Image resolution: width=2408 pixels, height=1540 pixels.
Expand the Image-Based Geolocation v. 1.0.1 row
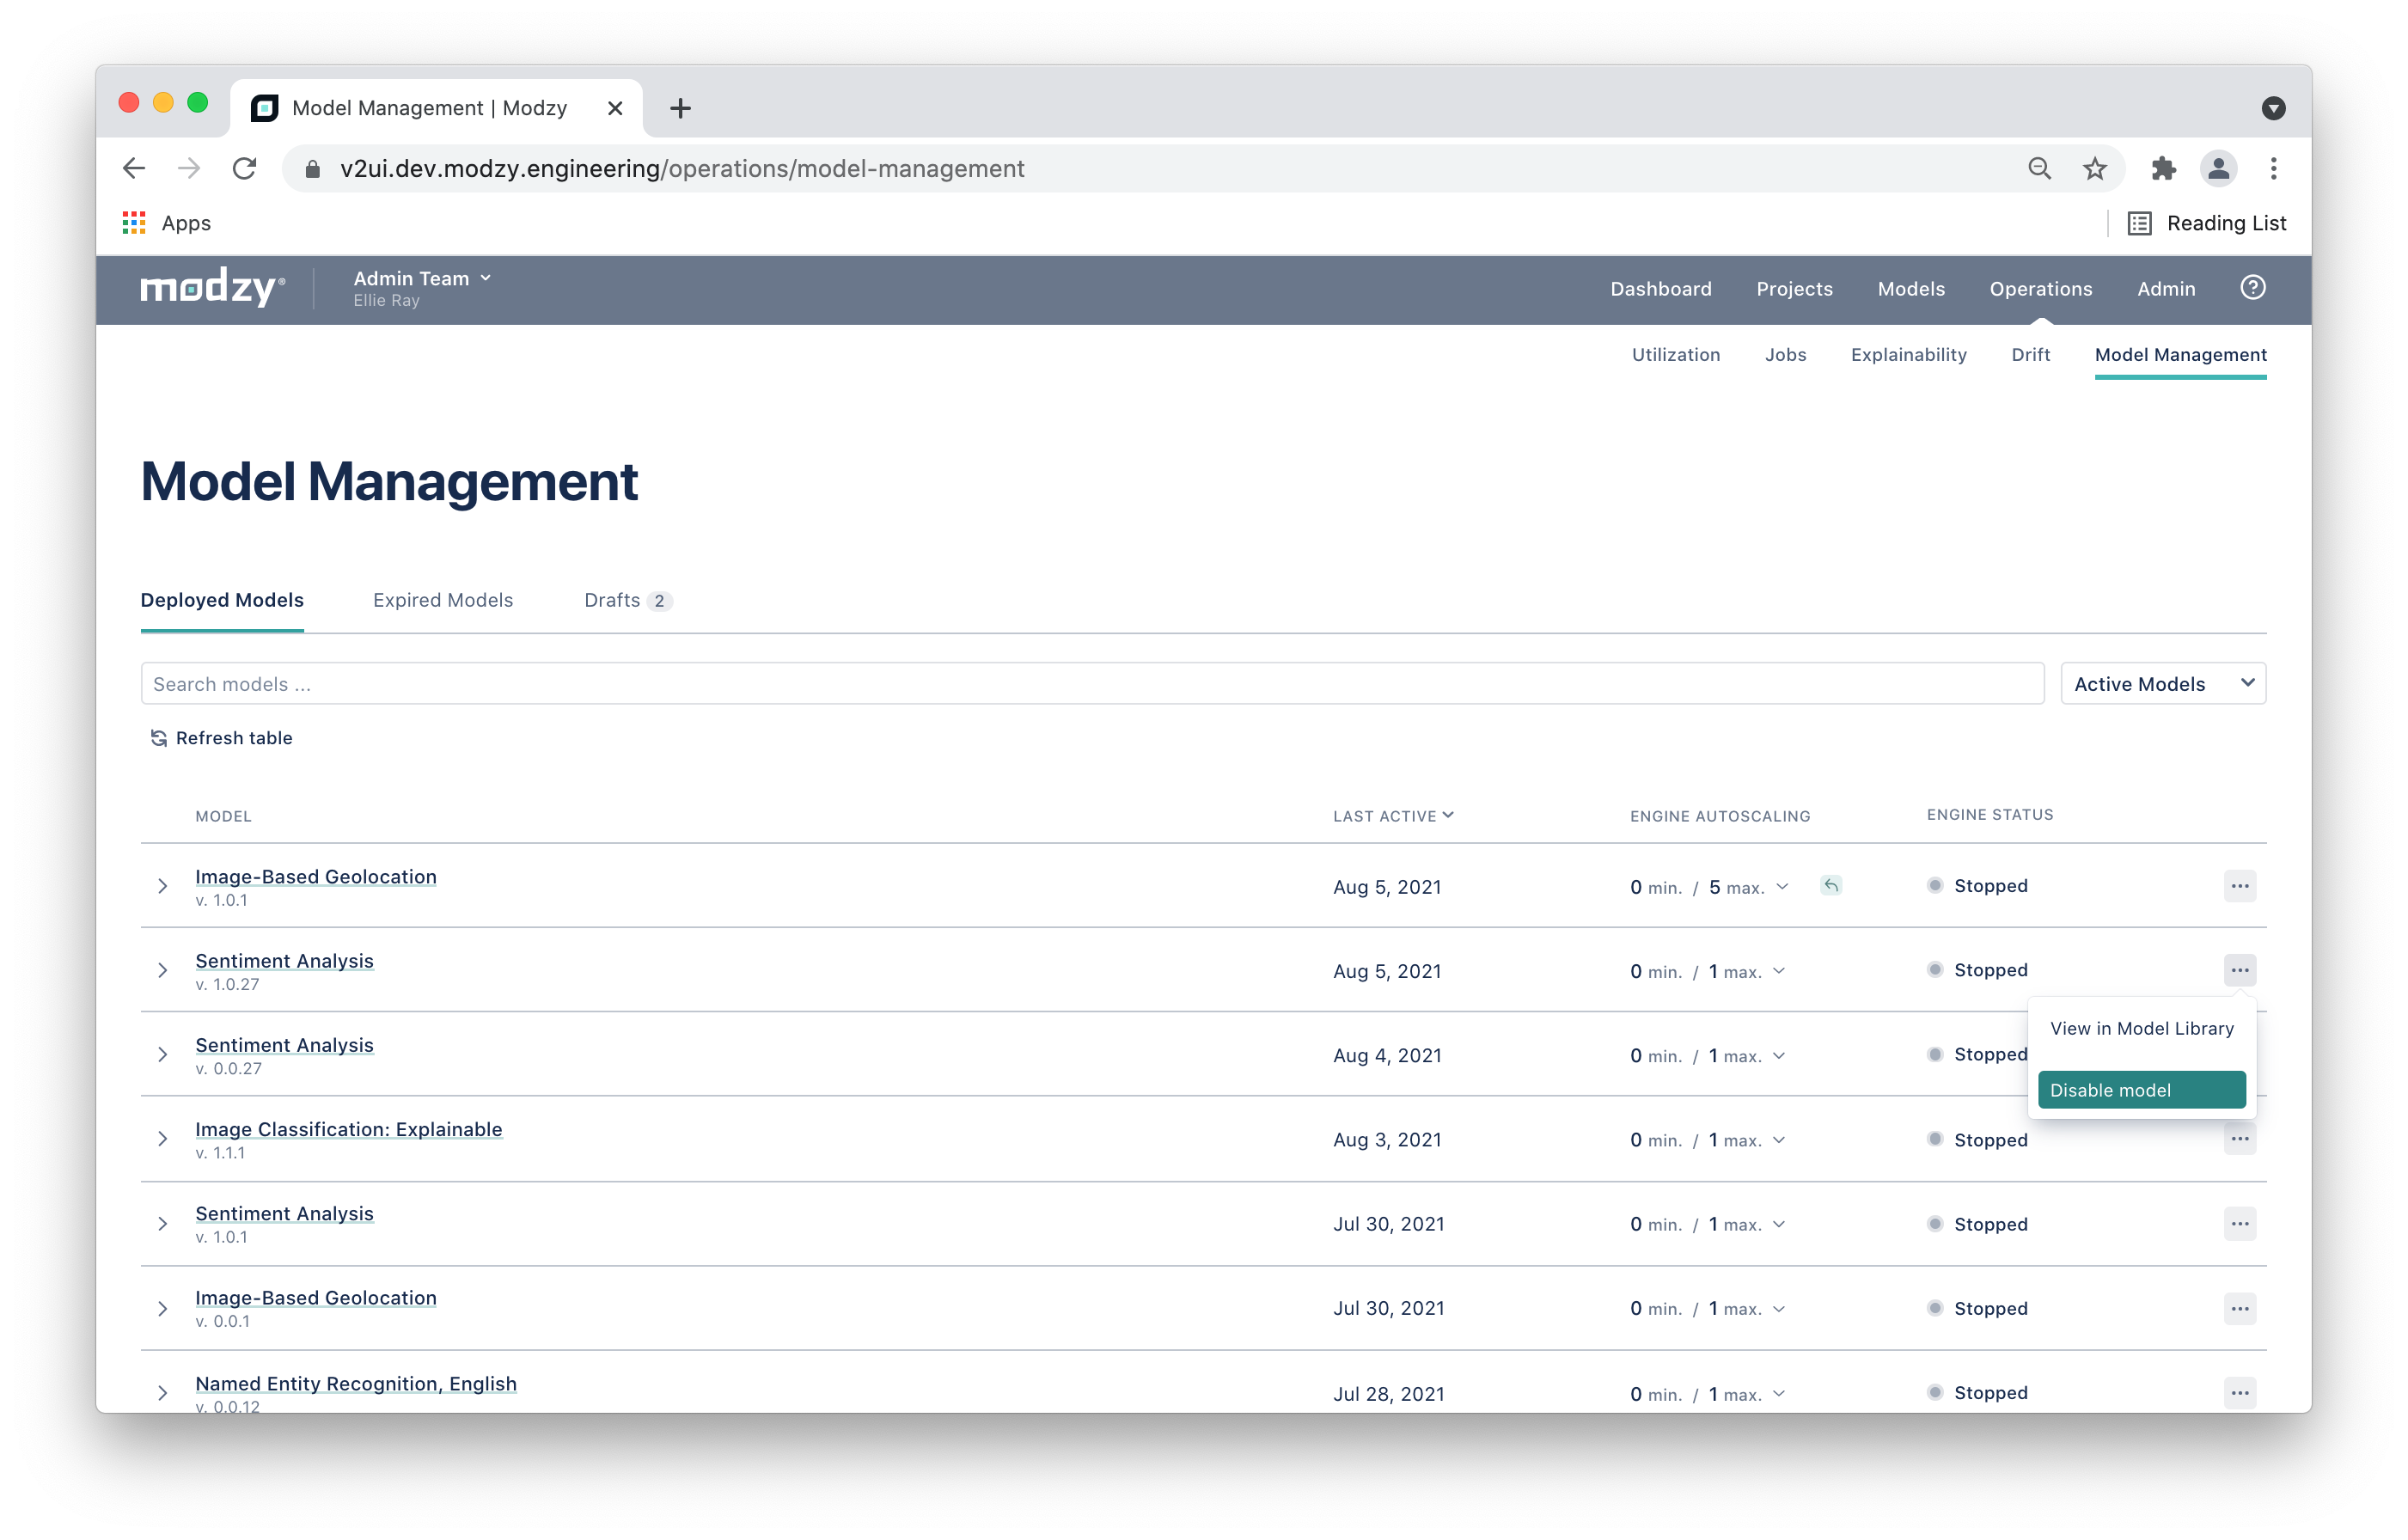tap(163, 886)
